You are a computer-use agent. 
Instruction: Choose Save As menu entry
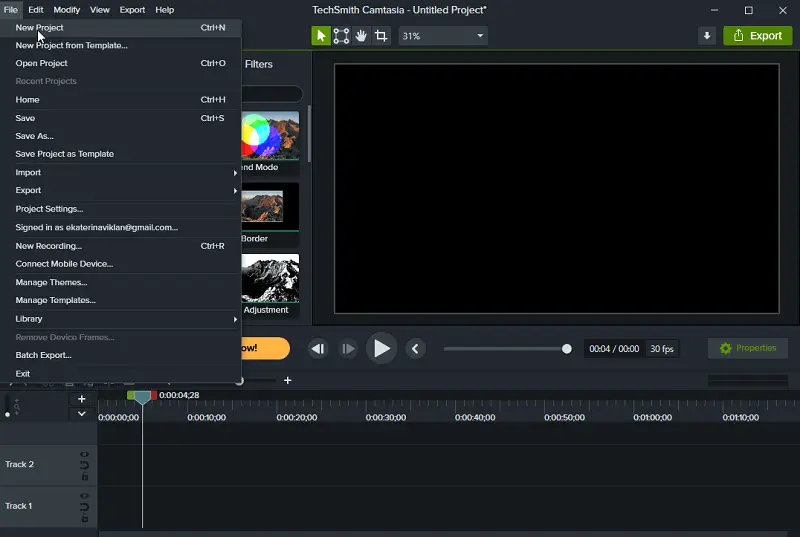click(x=120, y=136)
